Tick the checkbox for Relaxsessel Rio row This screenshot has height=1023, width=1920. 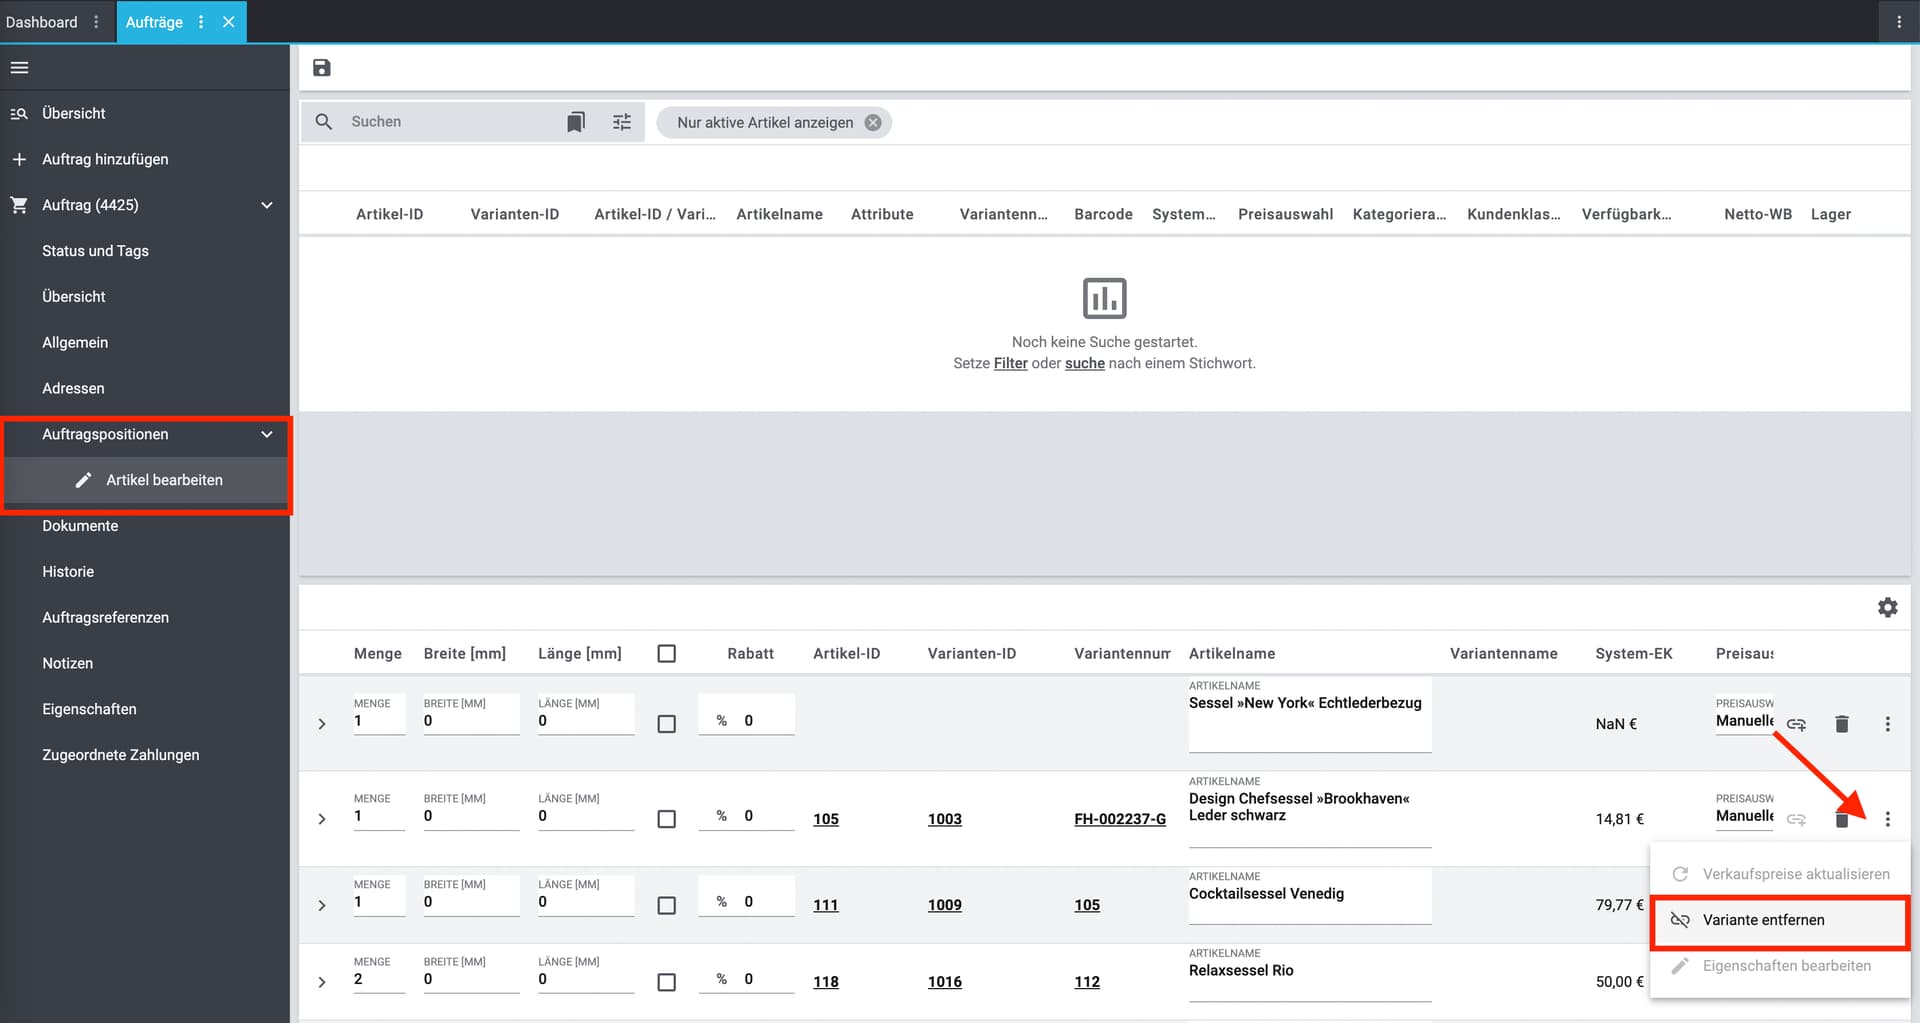pyautogui.click(x=667, y=982)
